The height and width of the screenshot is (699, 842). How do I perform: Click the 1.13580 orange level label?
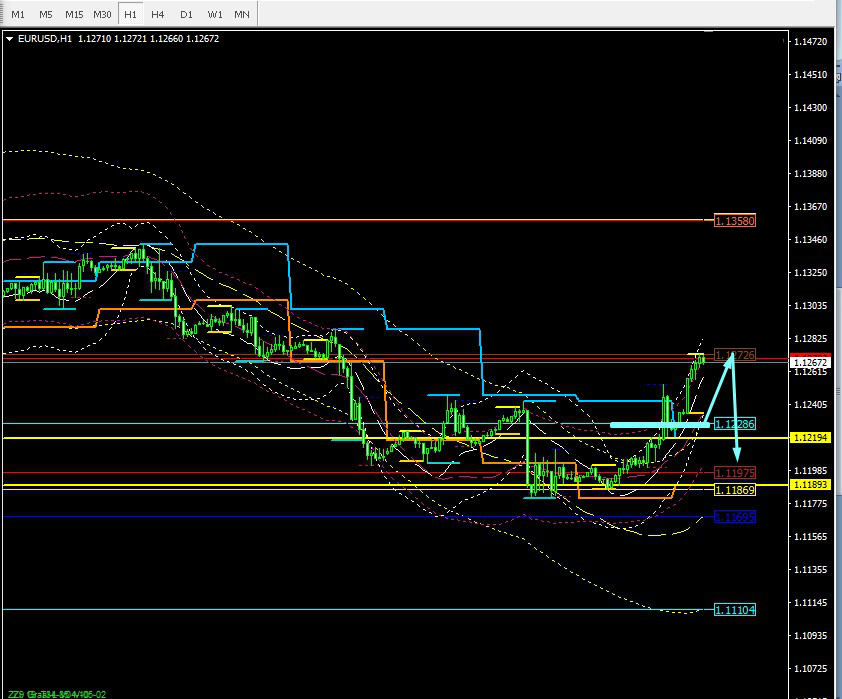[734, 221]
